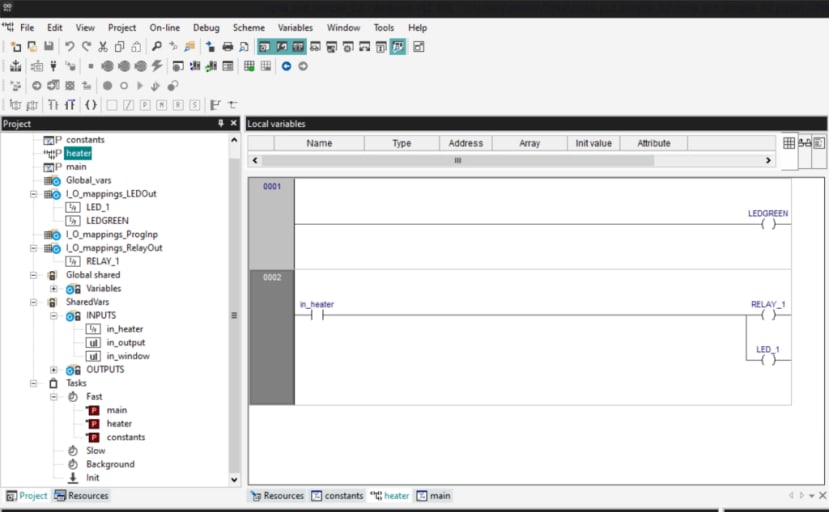Viewport: 829px width, 512px height.
Task: Click the Print icon
Action: [x=227, y=47]
